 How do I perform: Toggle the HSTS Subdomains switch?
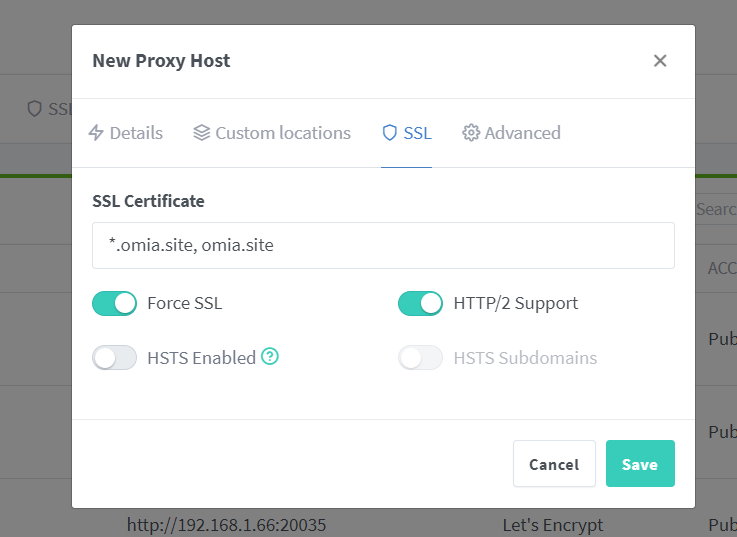[420, 358]
